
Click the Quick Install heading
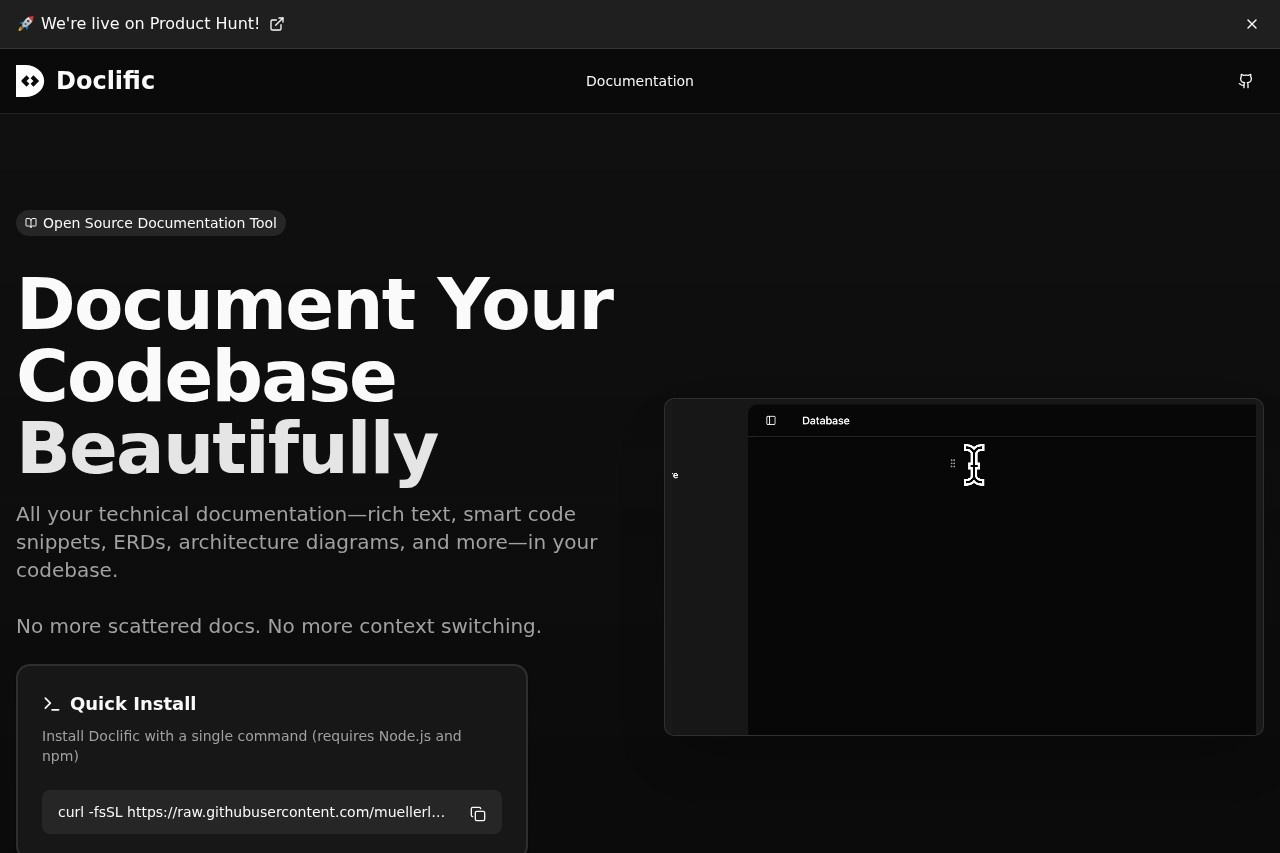(133, 704)
